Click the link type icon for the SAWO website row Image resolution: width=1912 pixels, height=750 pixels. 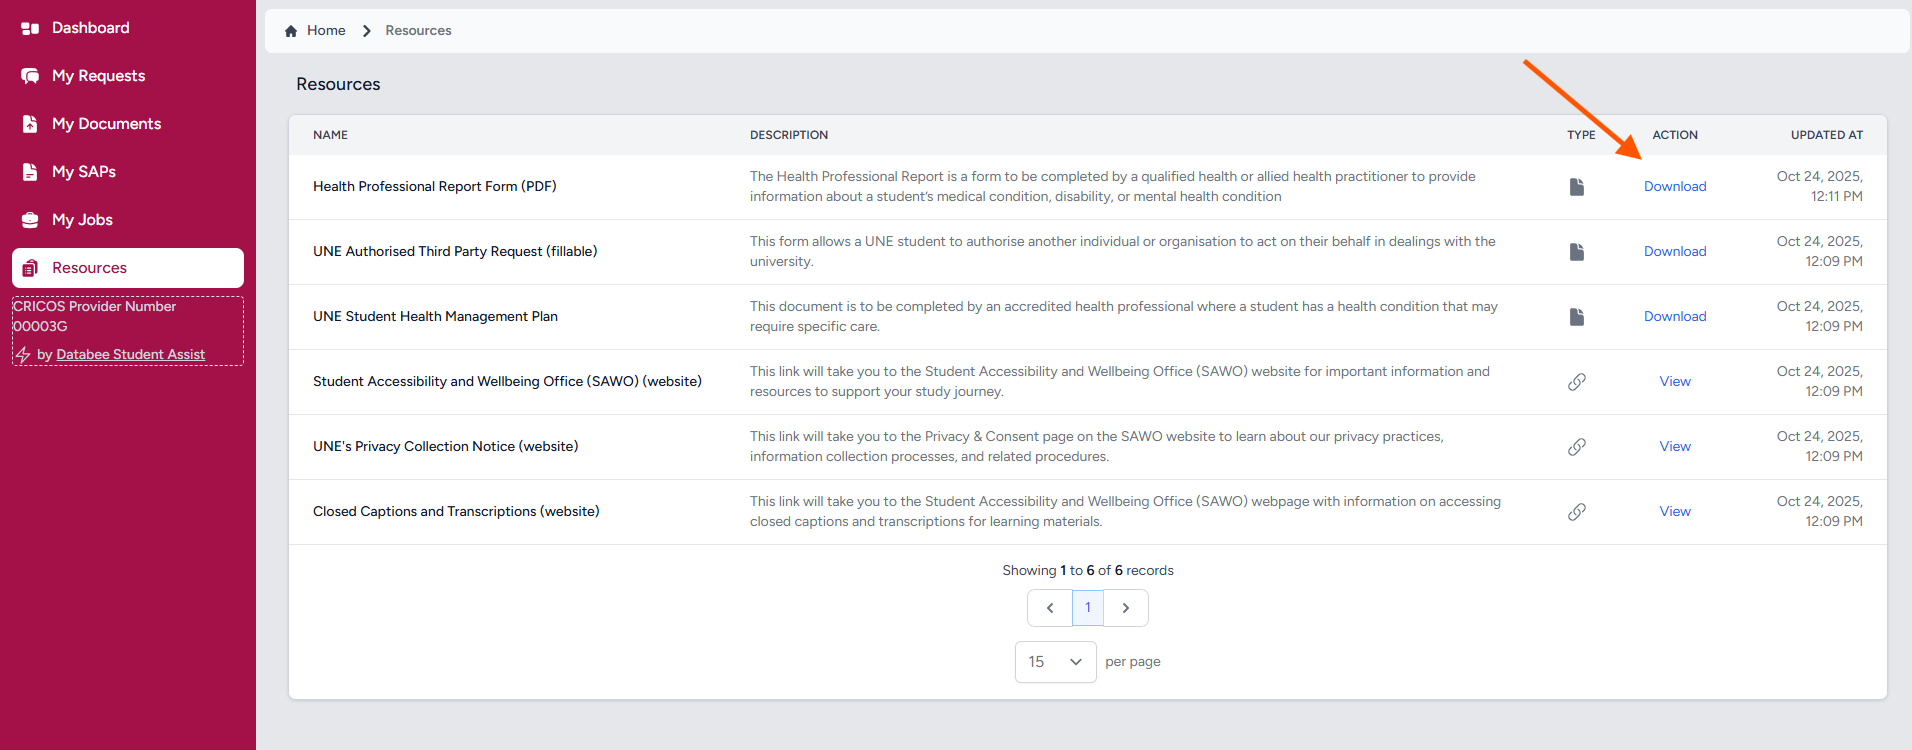tap(1577, 382)
